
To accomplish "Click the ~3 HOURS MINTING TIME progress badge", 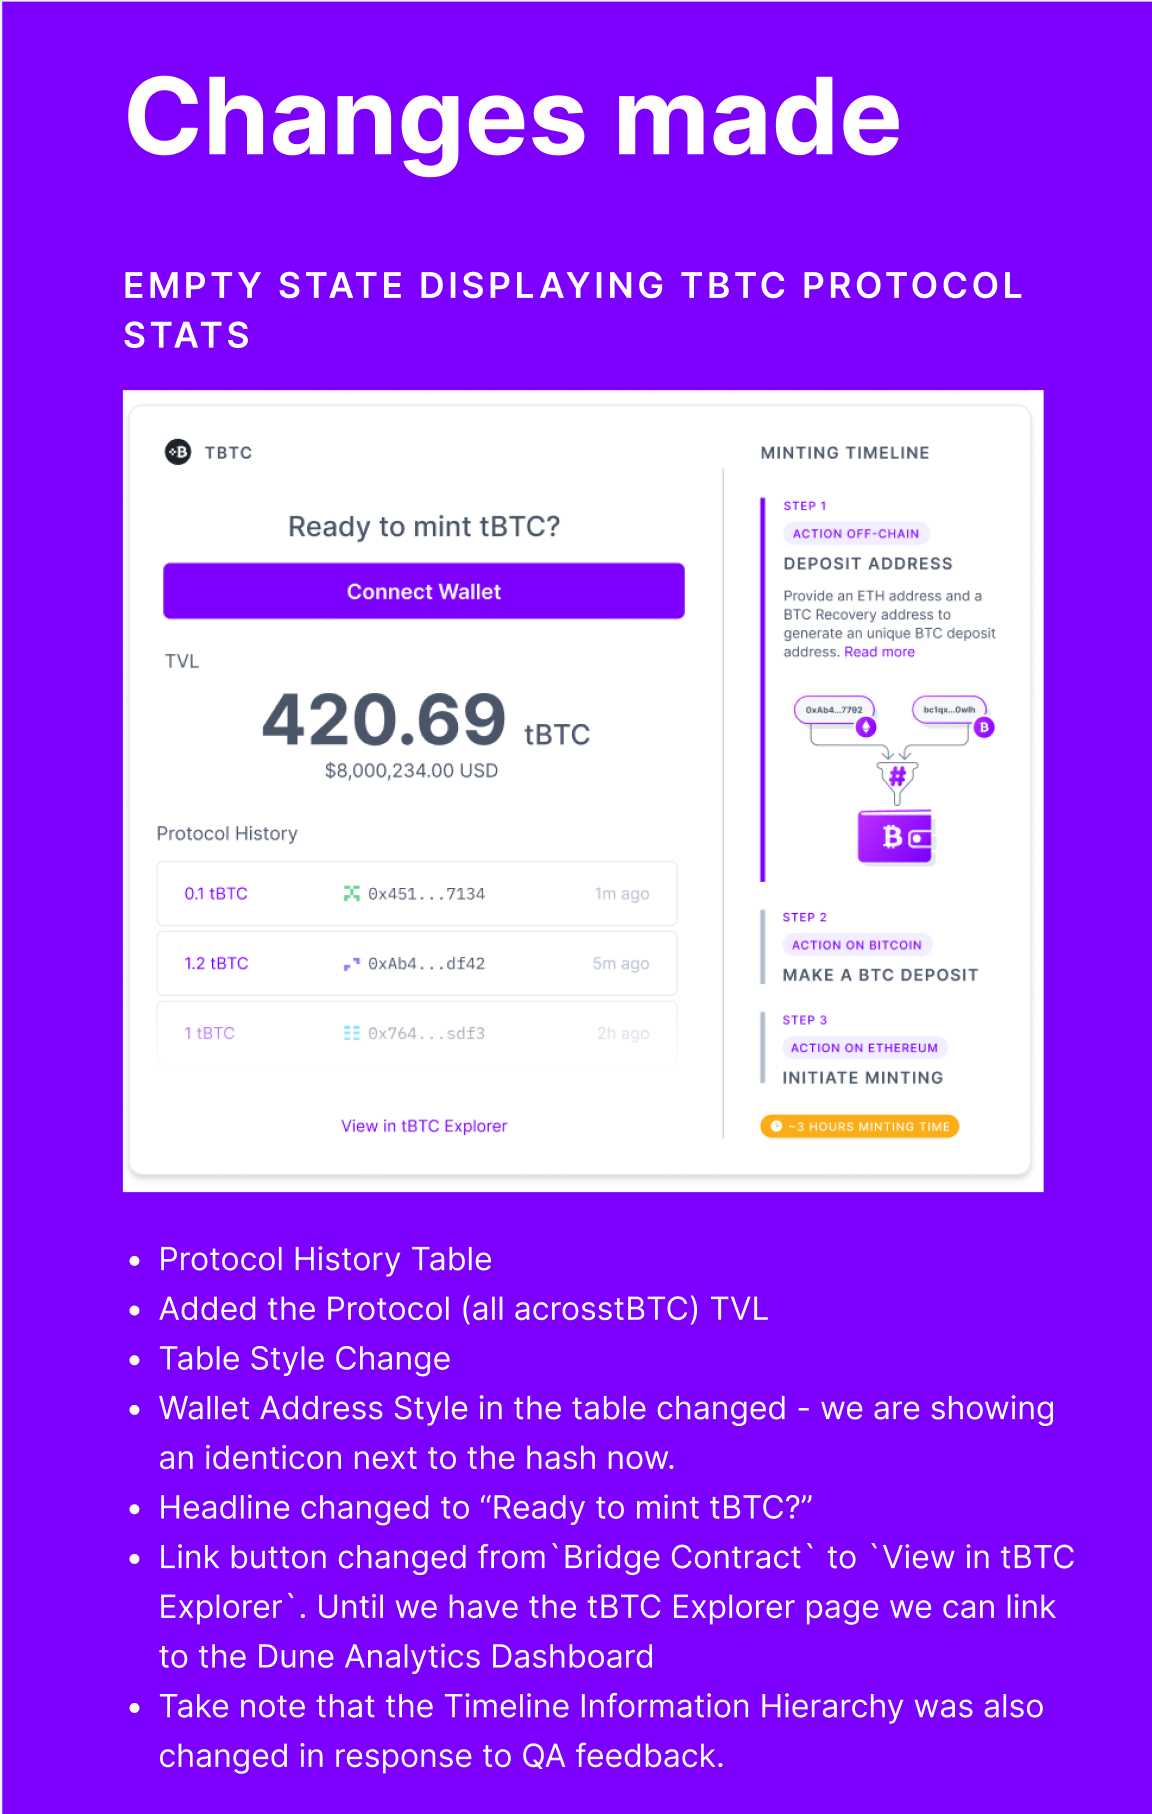I will tap(858, 1126).
